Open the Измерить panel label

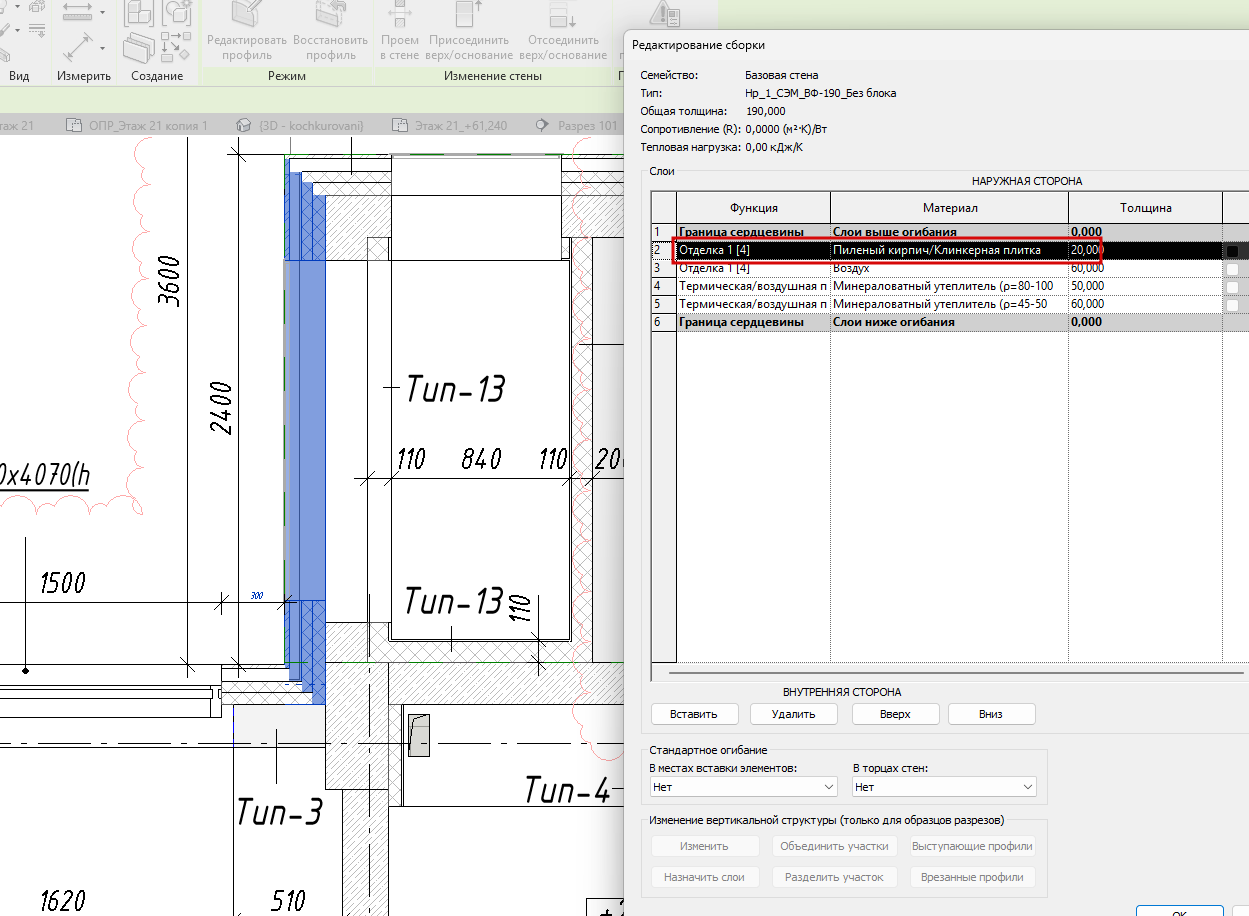pos(83,76)
